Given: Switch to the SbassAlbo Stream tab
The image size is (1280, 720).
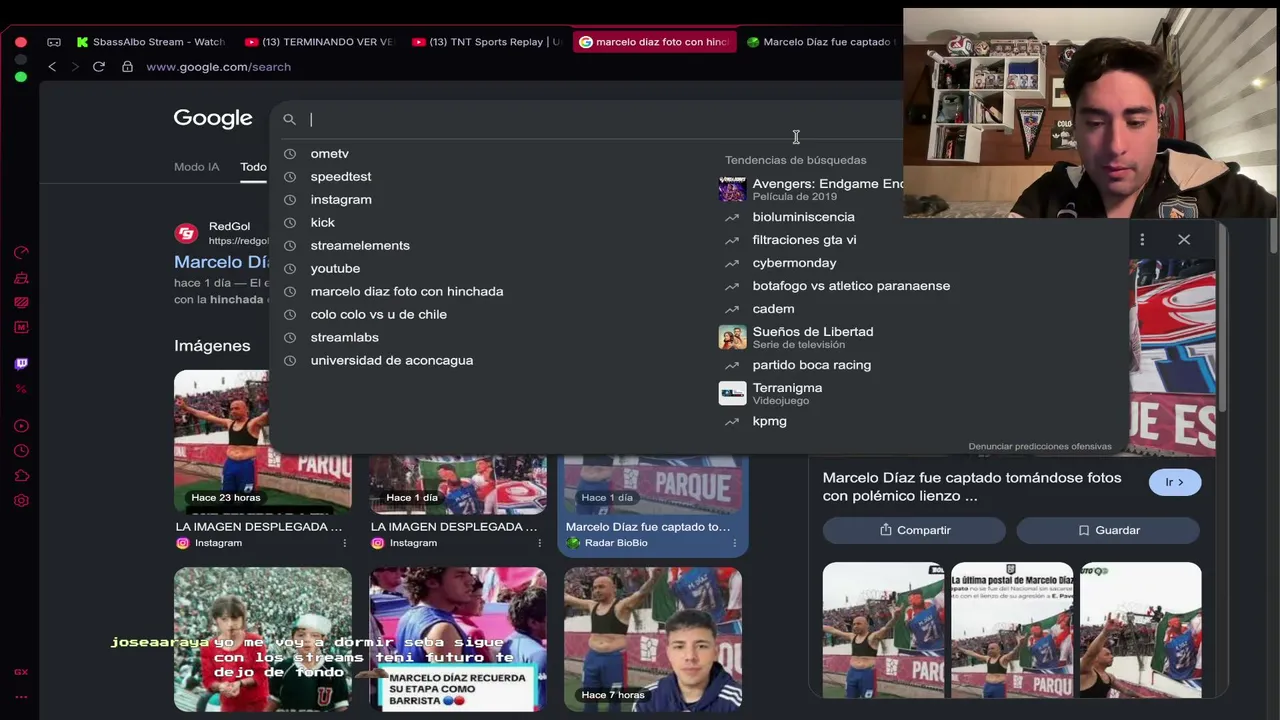Looking at the screenshot, I should (149, 42).
